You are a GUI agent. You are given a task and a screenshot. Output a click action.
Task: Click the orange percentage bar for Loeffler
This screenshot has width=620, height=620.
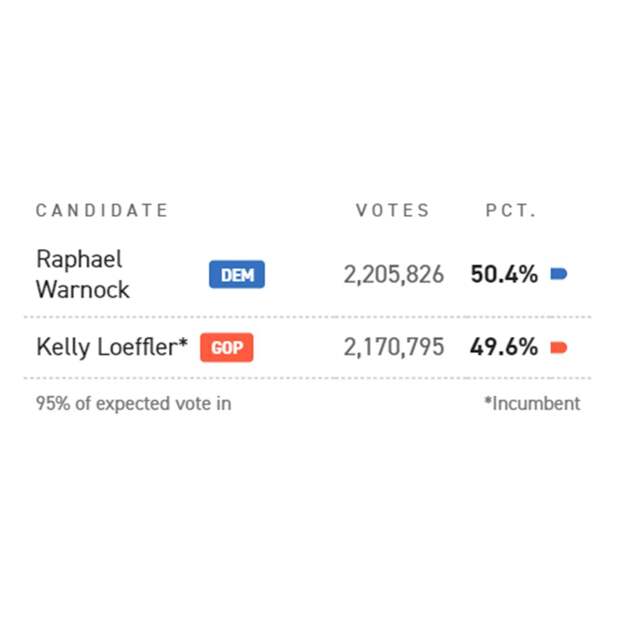tap(559, 348)
